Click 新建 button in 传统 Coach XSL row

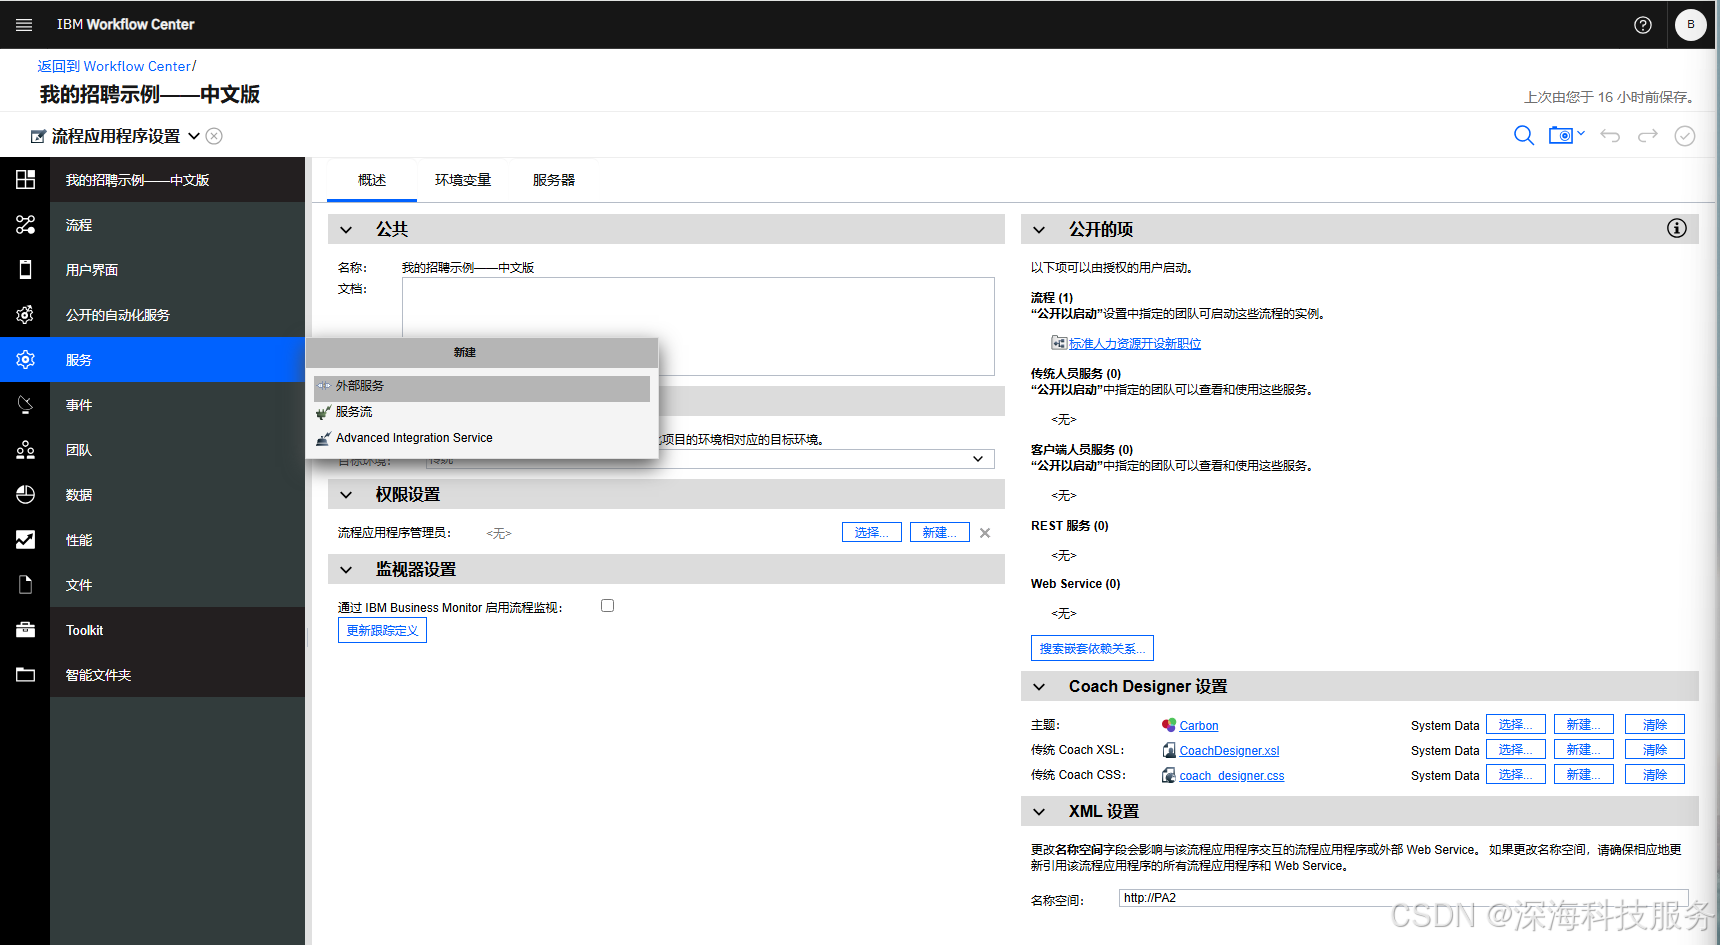(x=1584, y=749)
